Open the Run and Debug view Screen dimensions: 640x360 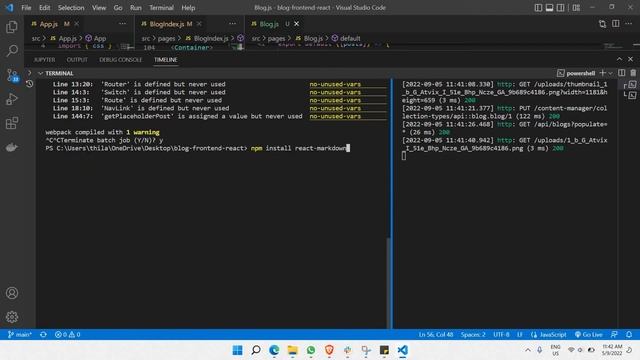[x=12, y=99]
